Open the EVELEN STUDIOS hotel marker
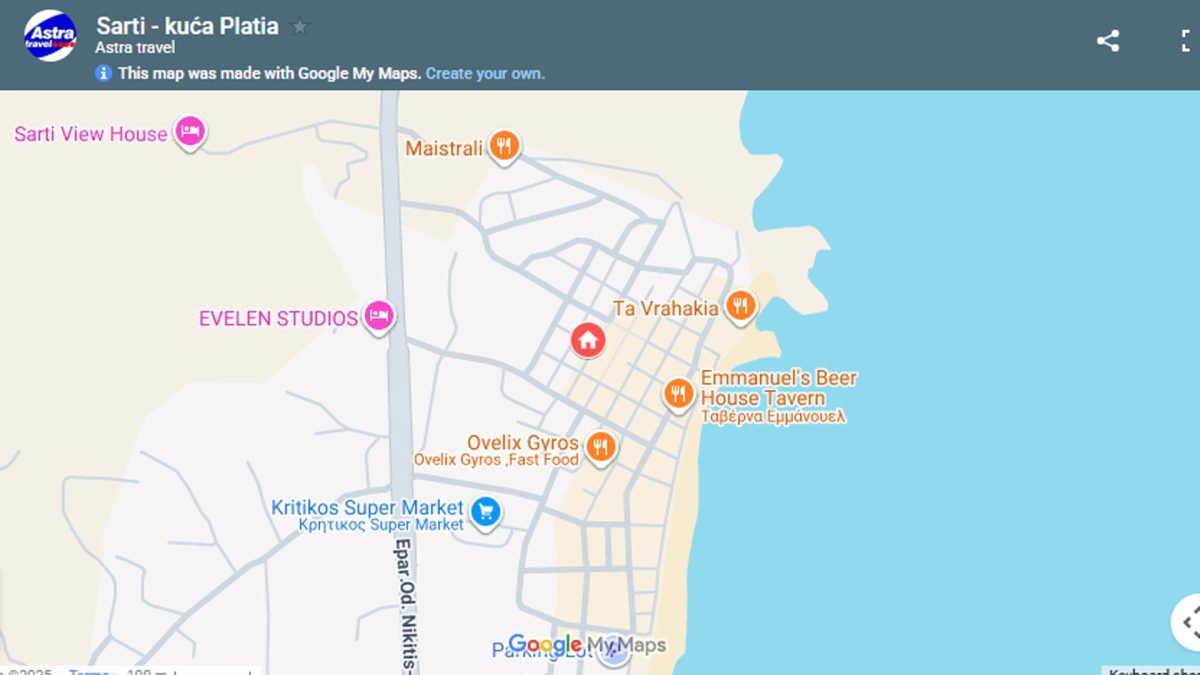The image size is (1200, 675). point(378,316)
